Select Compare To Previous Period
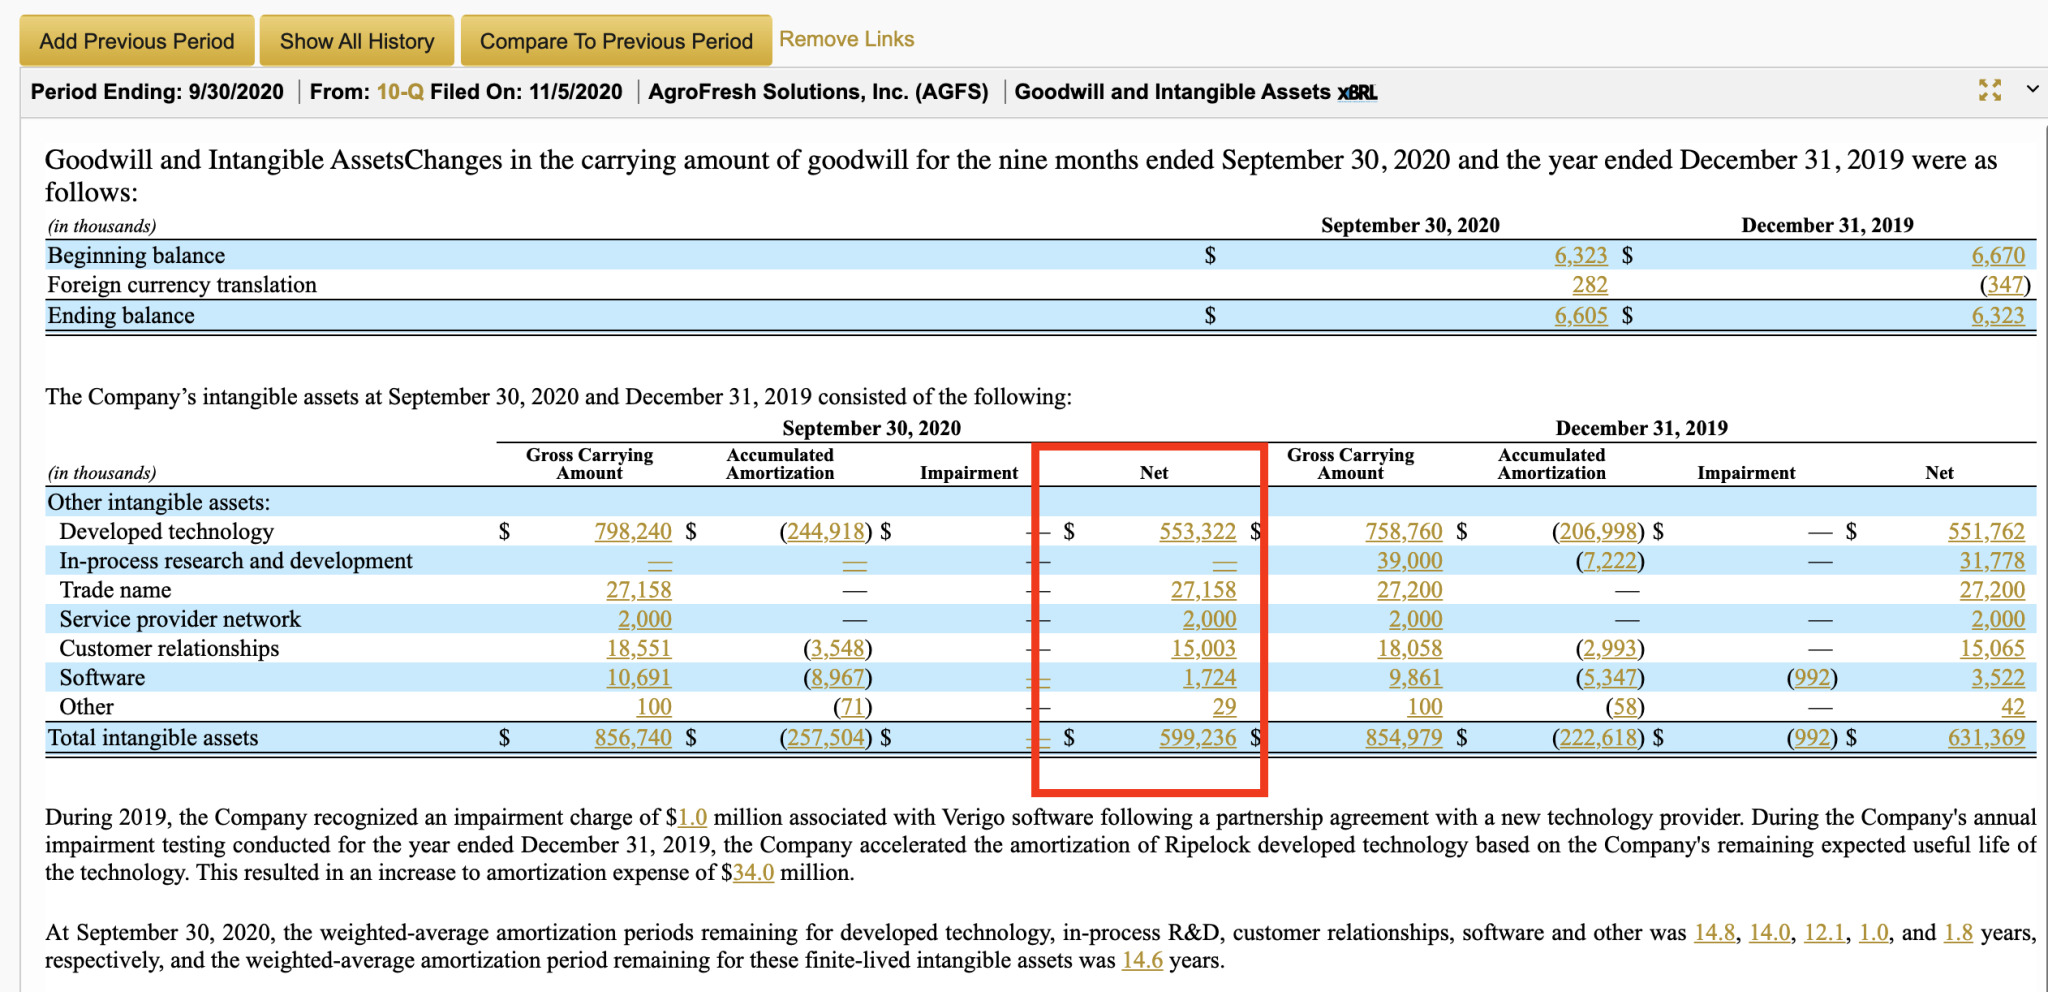The image size is (2048, 992). 615,41
